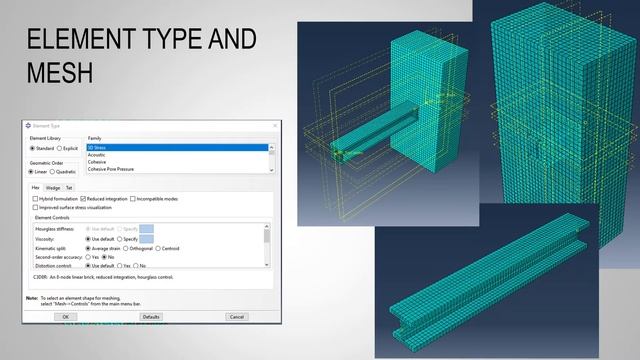Switch to the Wedge tab

coord(53,188)
